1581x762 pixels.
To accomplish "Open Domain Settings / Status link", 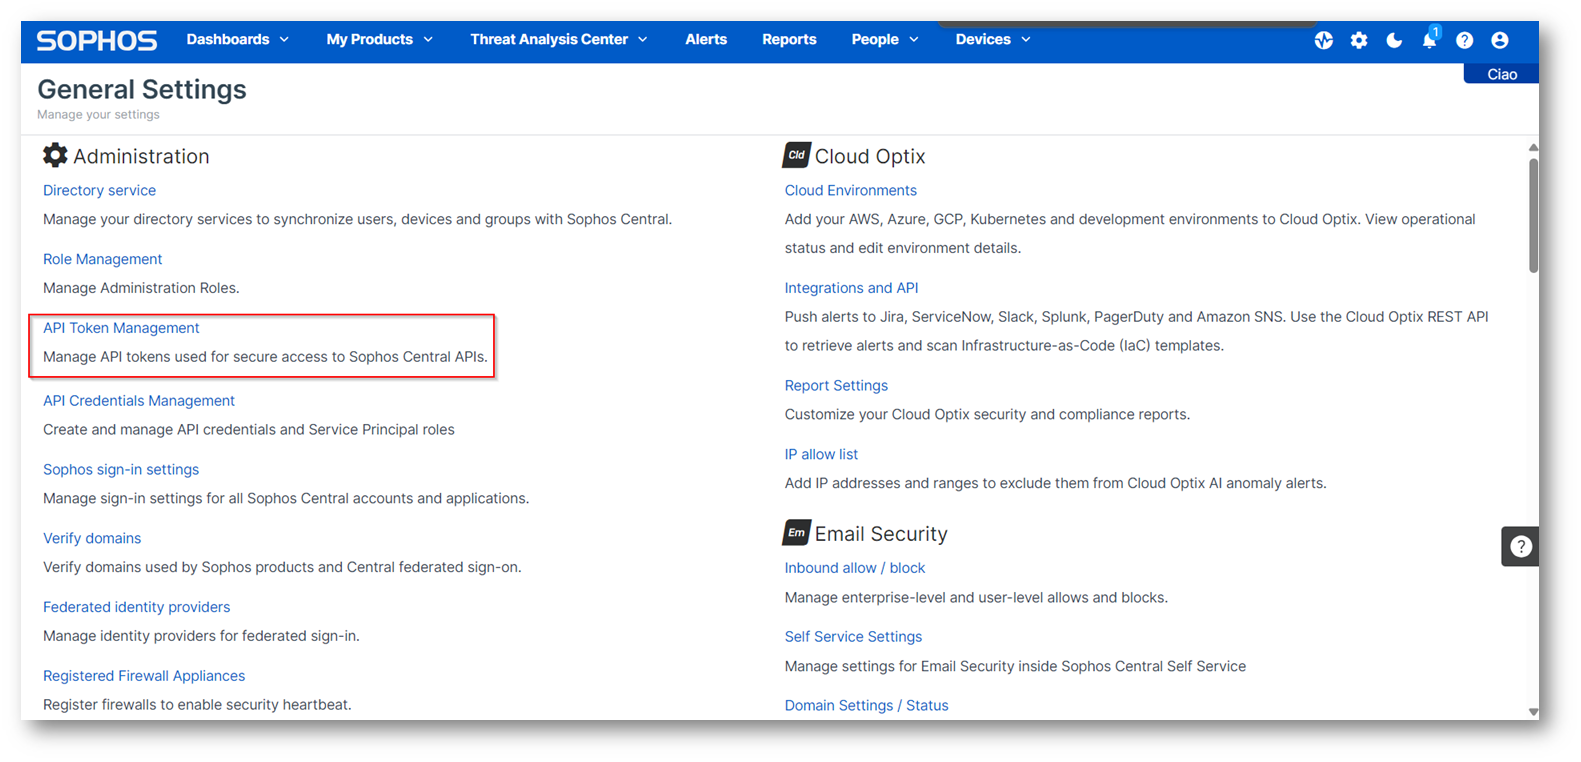I will (x=866, y=705).
